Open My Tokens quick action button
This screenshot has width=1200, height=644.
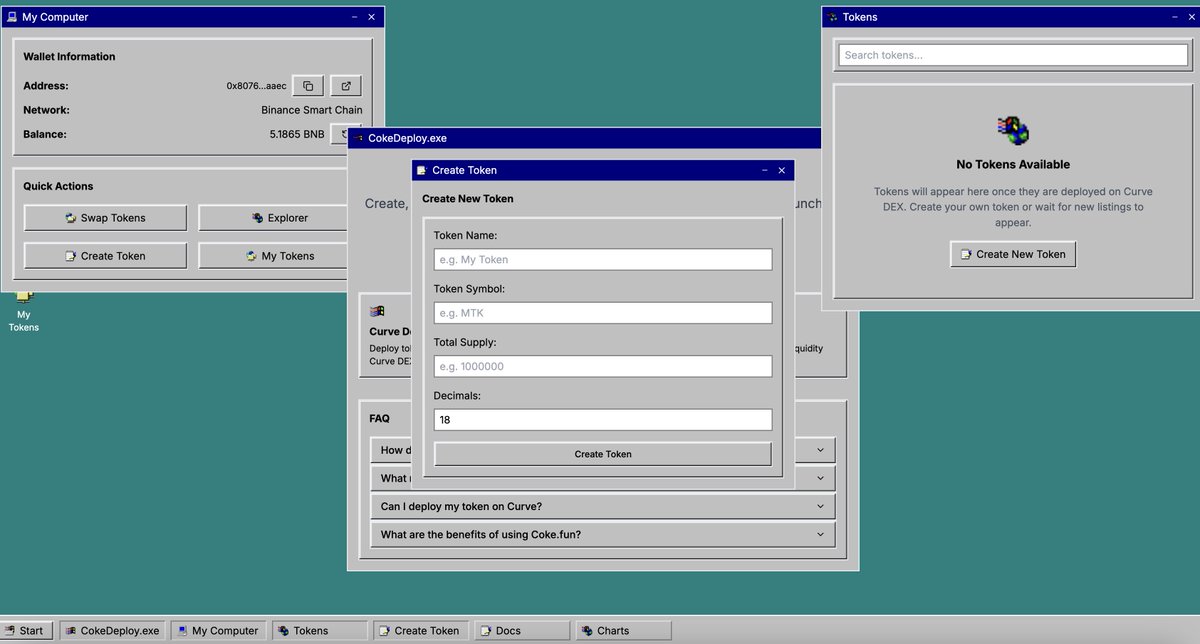[x=274, y=256]
